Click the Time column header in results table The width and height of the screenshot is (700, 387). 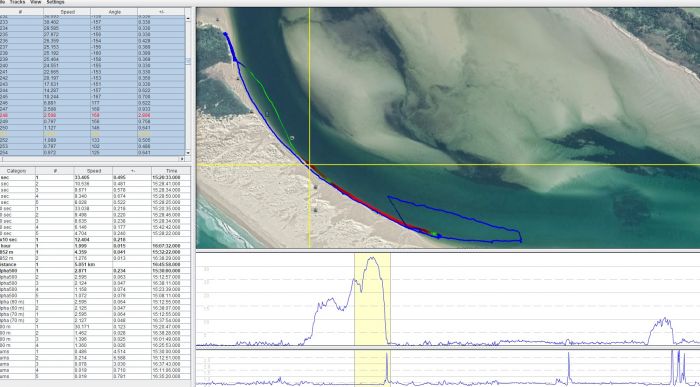coord(171,171)
